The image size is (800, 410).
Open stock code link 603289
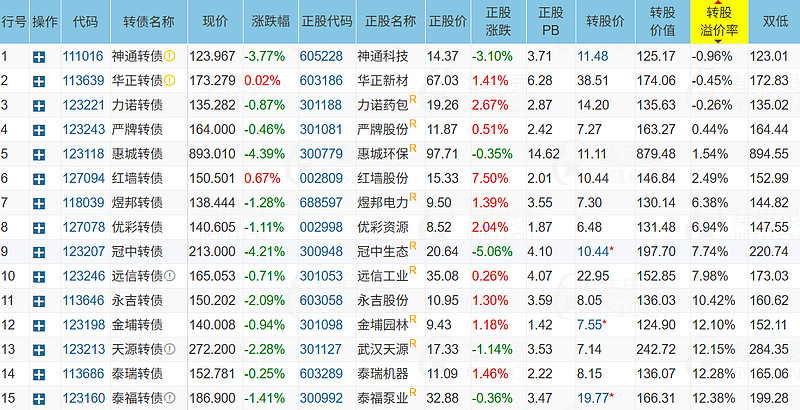click(321, 374)
